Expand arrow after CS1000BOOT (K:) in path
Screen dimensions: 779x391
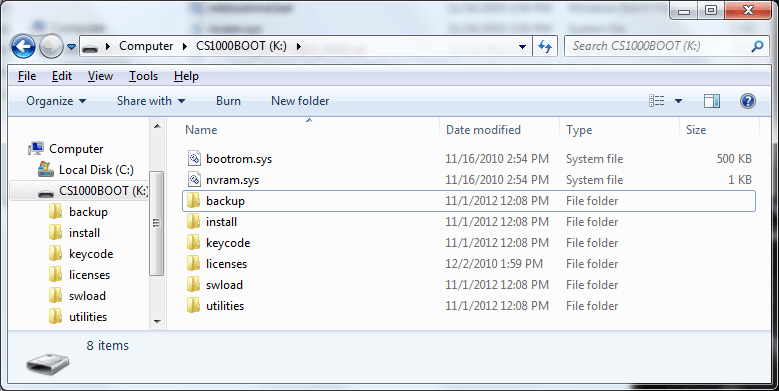click(x=299, y=47)
